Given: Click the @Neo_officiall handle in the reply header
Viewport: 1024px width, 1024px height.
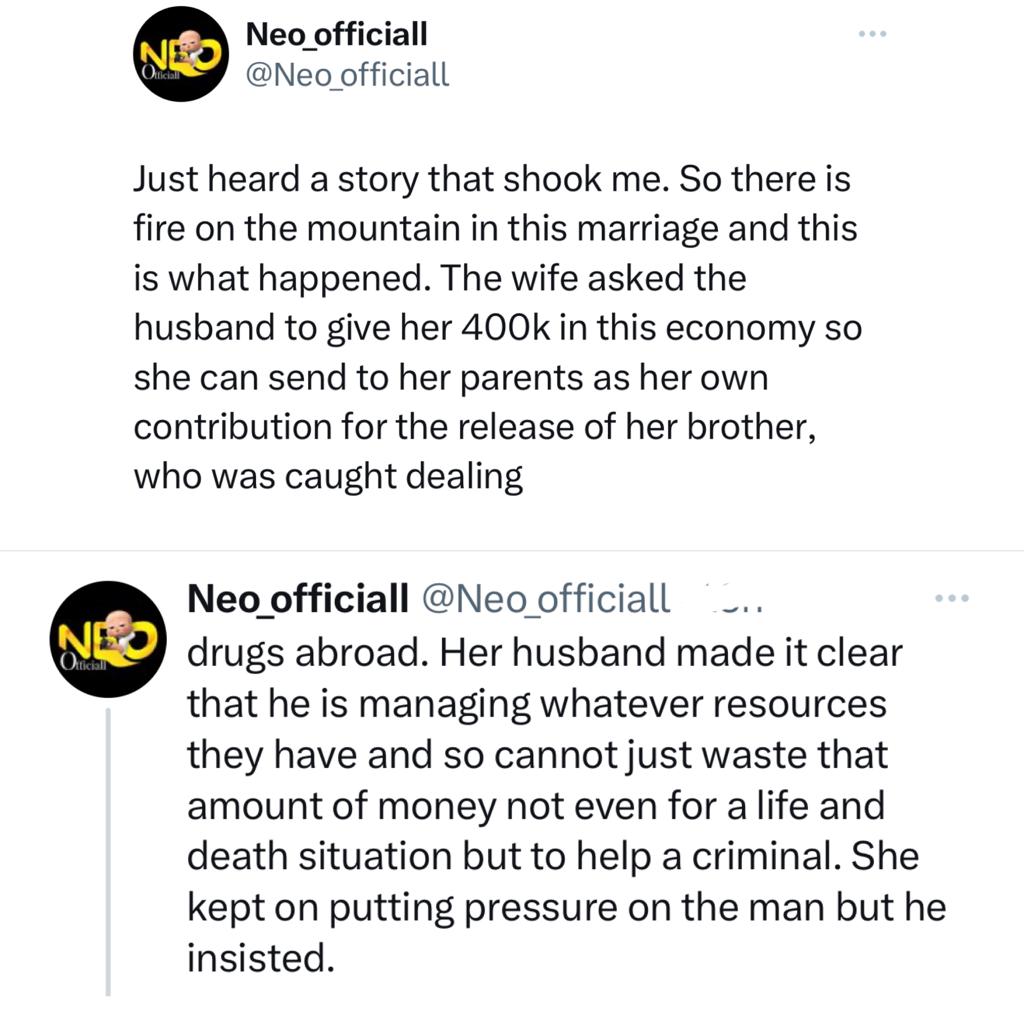Looking at the screenshot, I should click(547, 598).
